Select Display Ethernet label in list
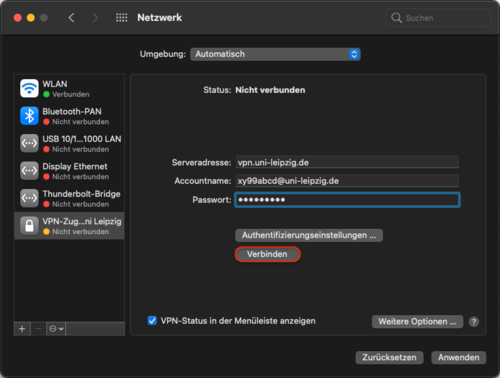The image size is (500, 378). 75,166
